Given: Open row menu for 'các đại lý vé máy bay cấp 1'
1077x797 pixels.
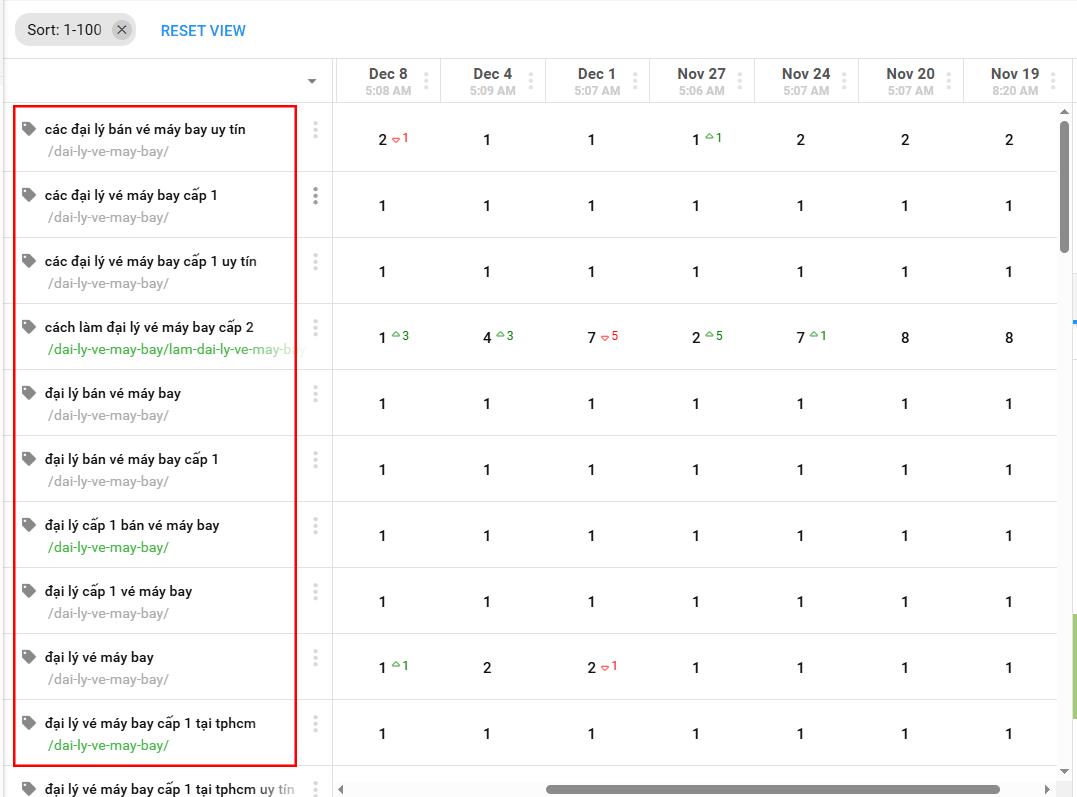Looking at the screenshot, I should [315, 196].
